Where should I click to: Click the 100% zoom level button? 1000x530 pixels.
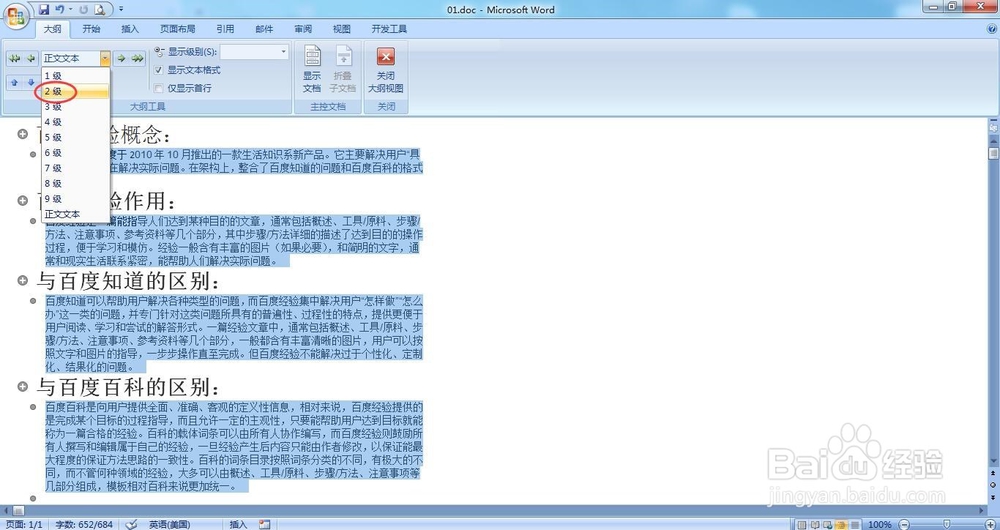[x=879, y=524]
